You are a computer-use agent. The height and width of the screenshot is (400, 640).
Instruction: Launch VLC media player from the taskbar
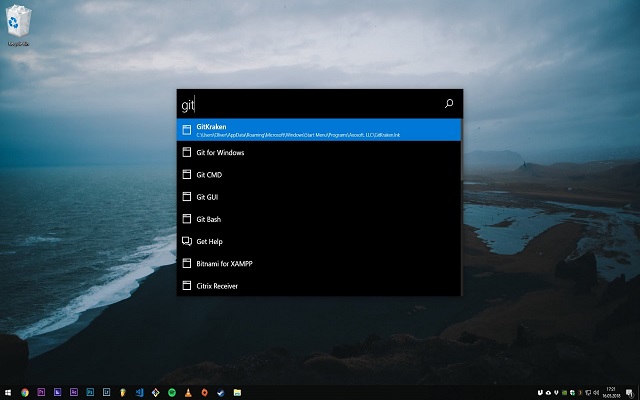pos(188,393)
